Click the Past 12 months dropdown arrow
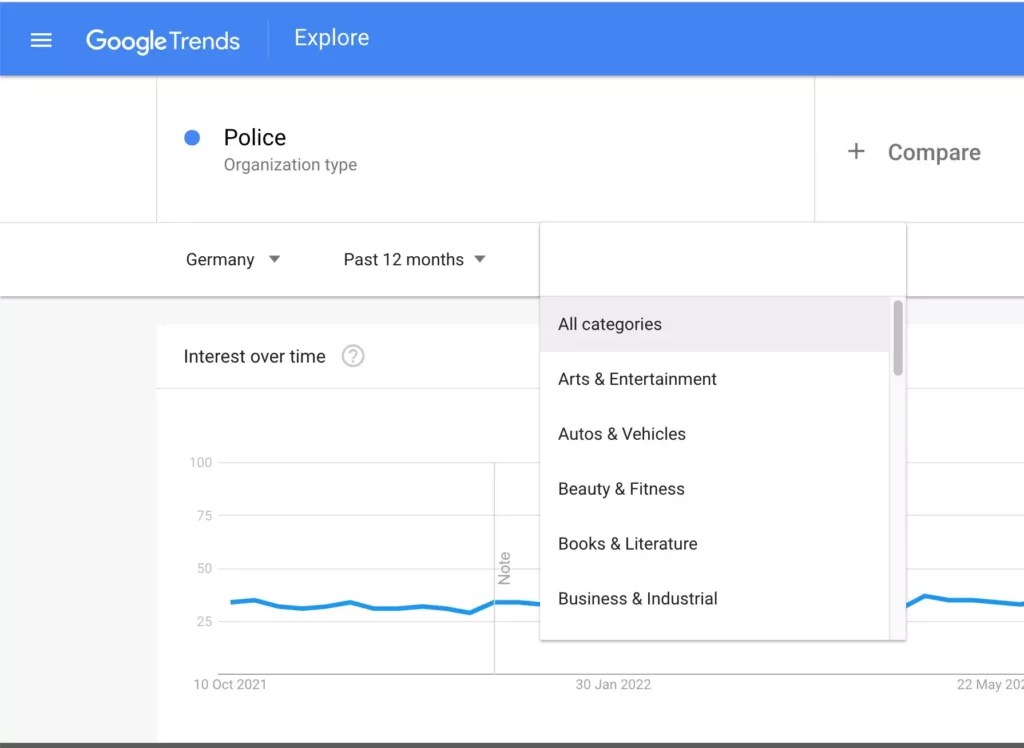 tap(480, 259)
